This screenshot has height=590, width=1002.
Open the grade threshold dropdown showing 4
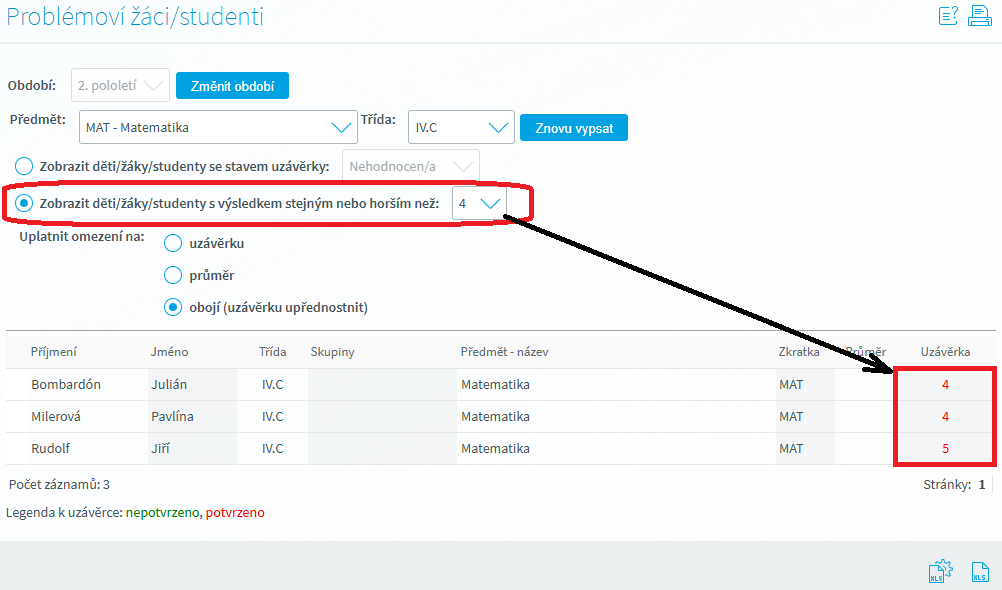click(x=479, y=203)
